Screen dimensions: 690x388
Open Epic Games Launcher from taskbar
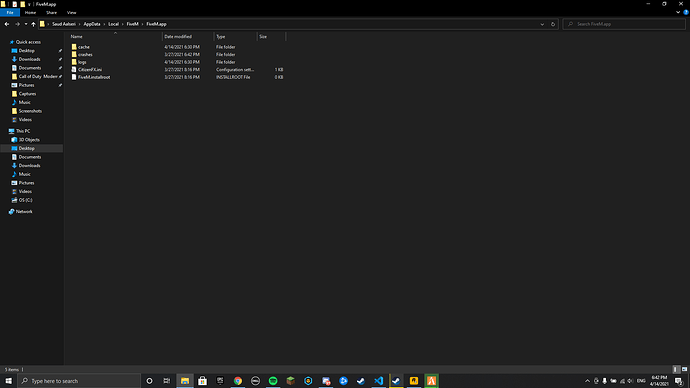(x=220, y=381)
